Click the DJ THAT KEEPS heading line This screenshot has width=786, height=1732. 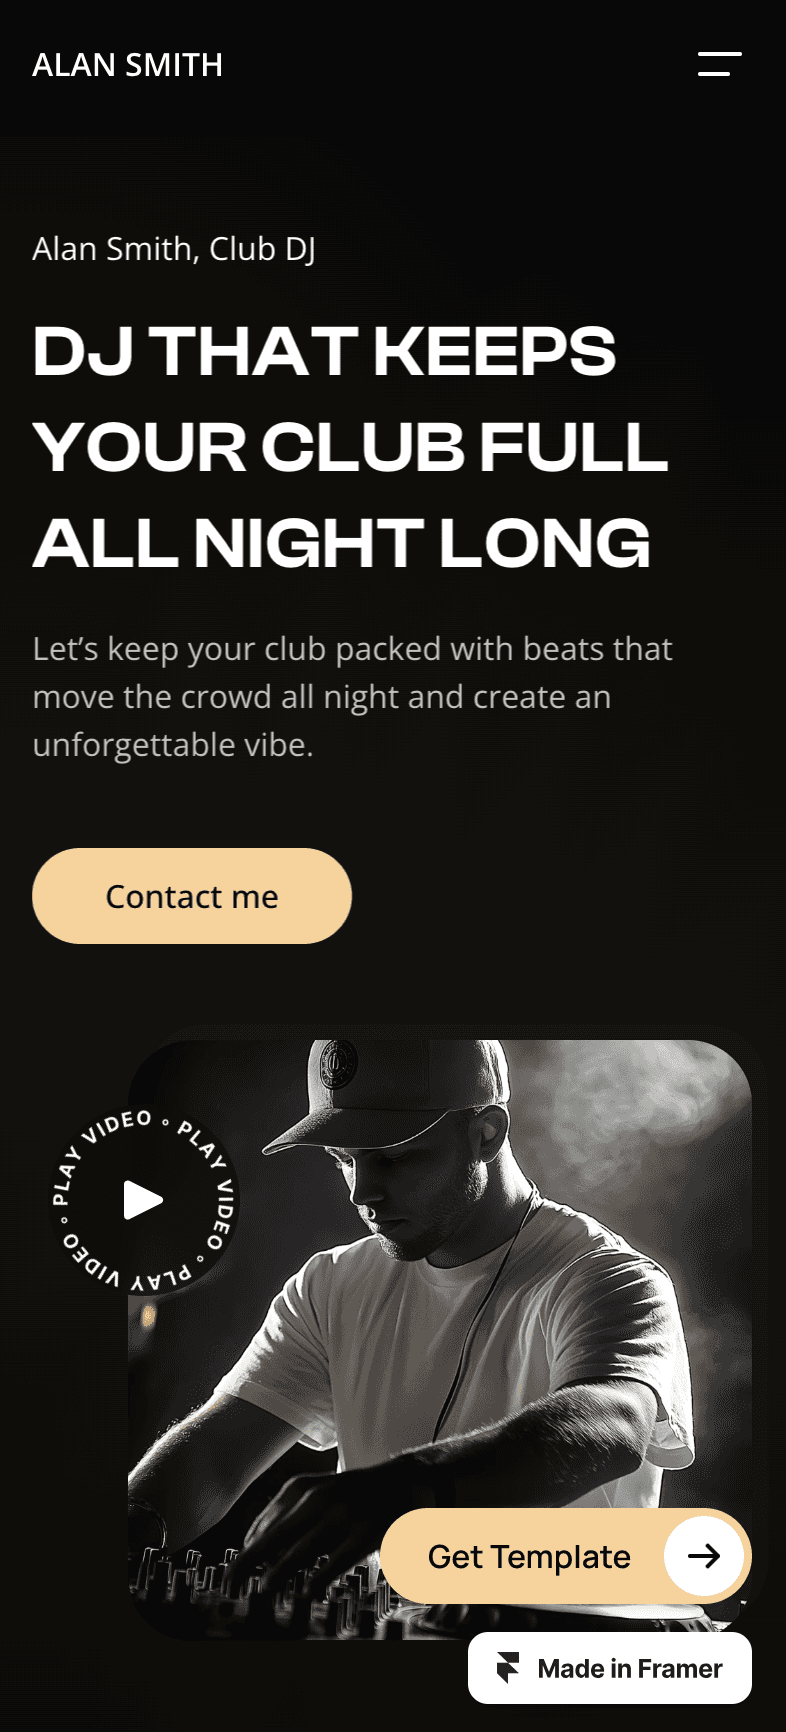click(x=324, y=351)
